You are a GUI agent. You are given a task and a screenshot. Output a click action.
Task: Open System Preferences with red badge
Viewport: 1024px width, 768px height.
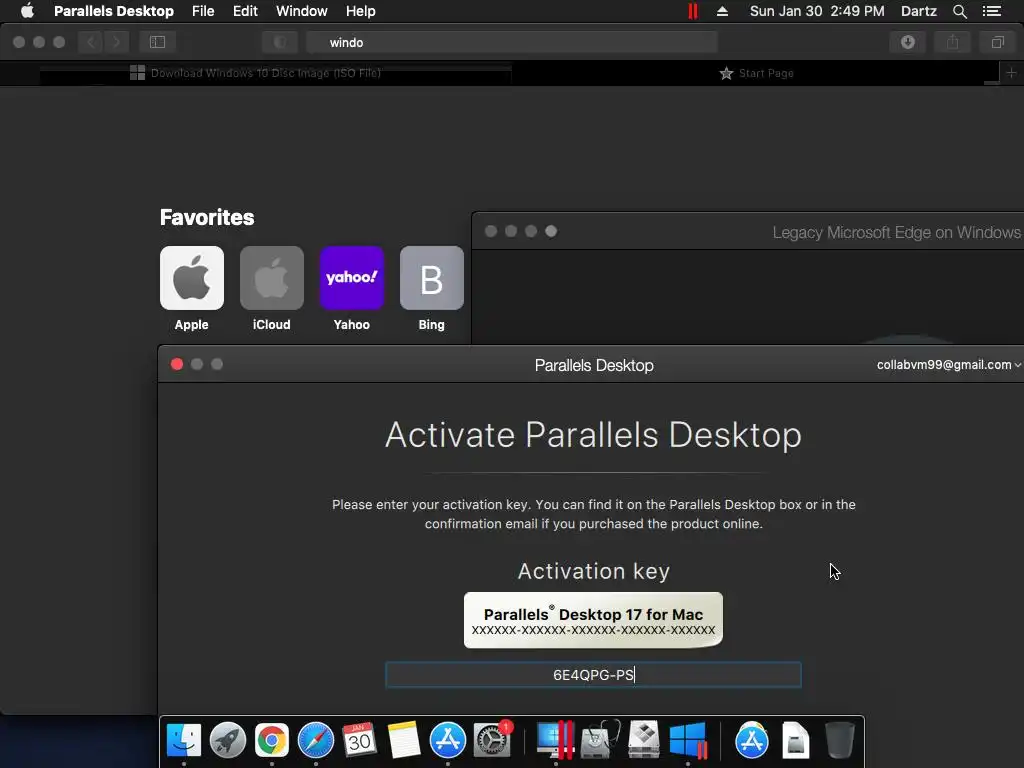click(x=492, y=740)
